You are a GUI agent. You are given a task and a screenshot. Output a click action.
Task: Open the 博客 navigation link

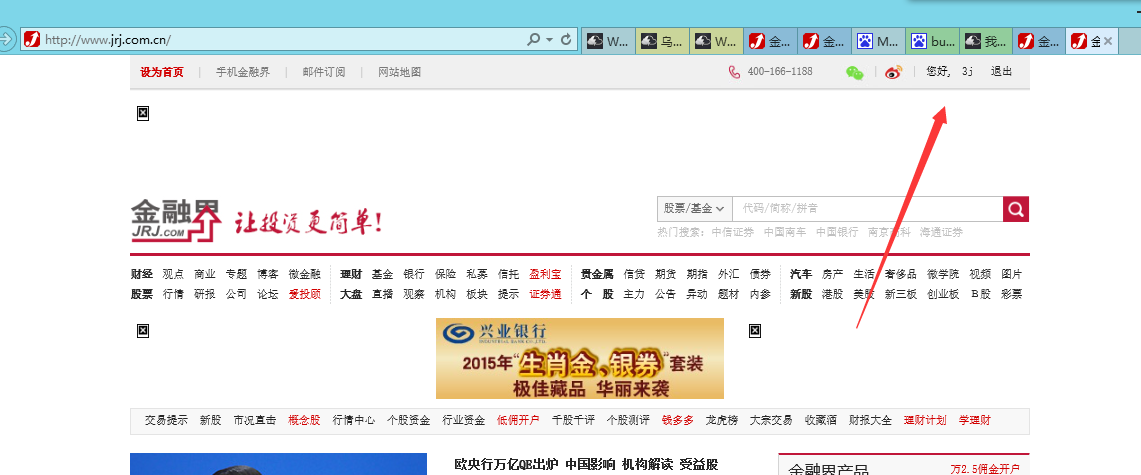click(x=268, y=274)
